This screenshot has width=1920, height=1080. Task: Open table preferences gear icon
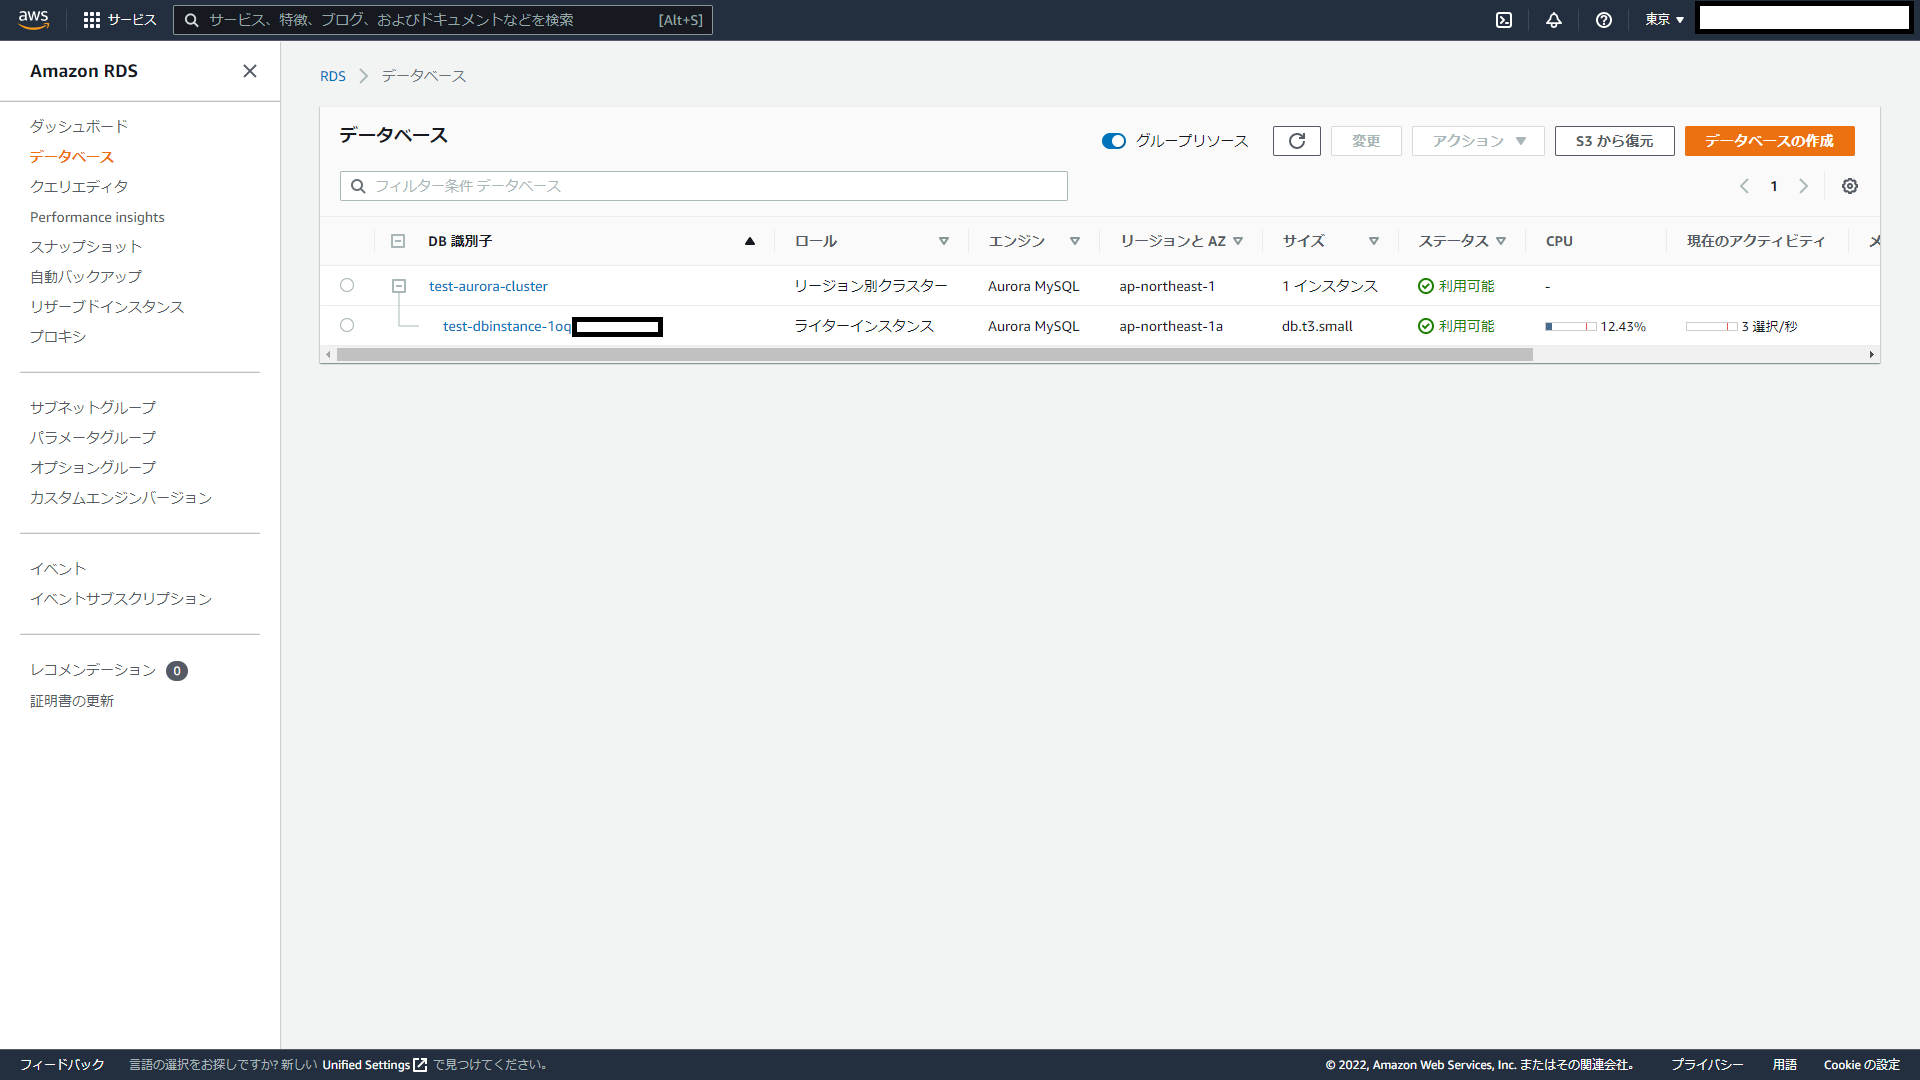point(1849,186)
